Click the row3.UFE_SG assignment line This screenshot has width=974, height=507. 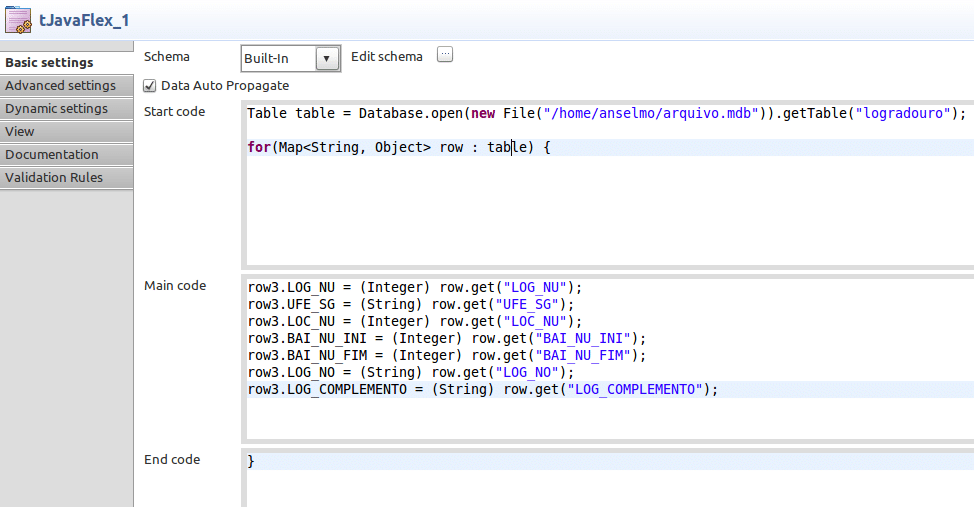point(411,304)
